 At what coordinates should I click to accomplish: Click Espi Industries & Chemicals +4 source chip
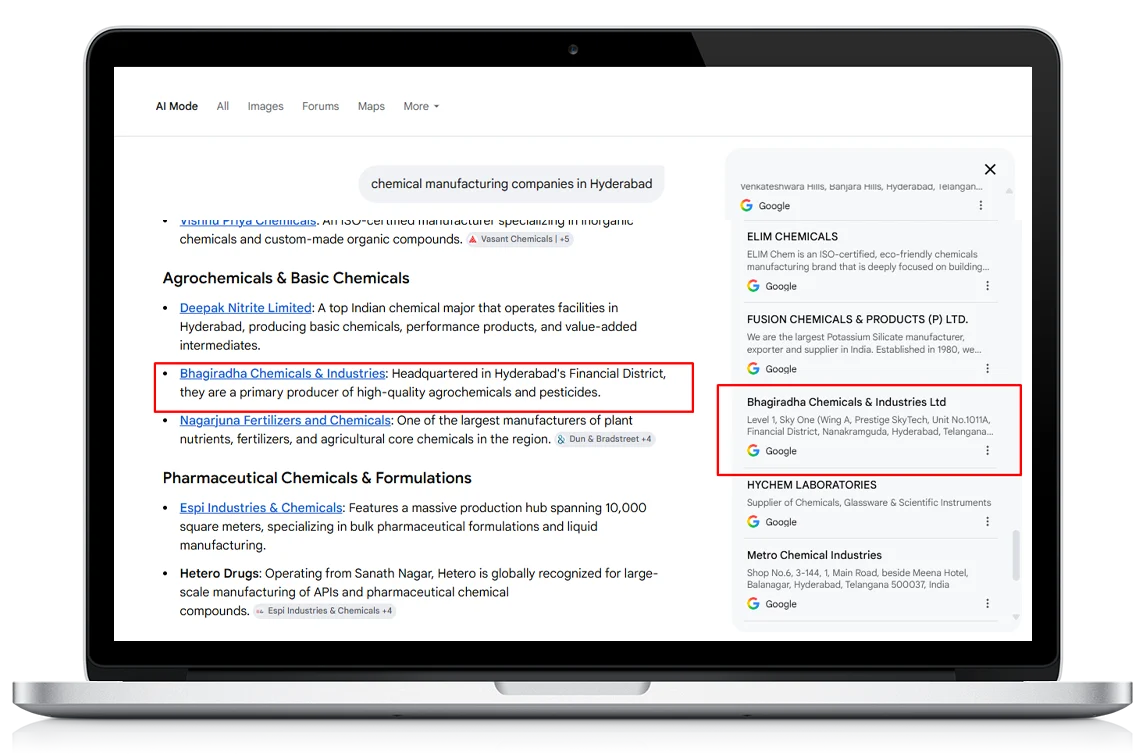[324, 611]
